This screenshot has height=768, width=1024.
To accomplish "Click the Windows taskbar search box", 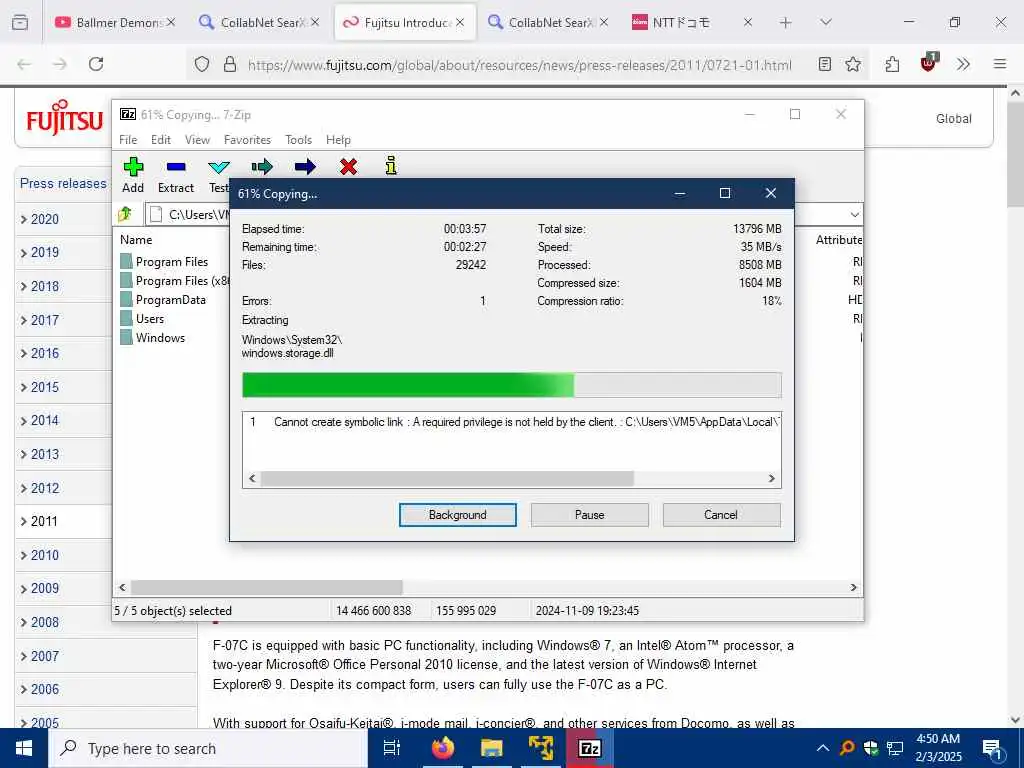I will [x=208, y=748].
